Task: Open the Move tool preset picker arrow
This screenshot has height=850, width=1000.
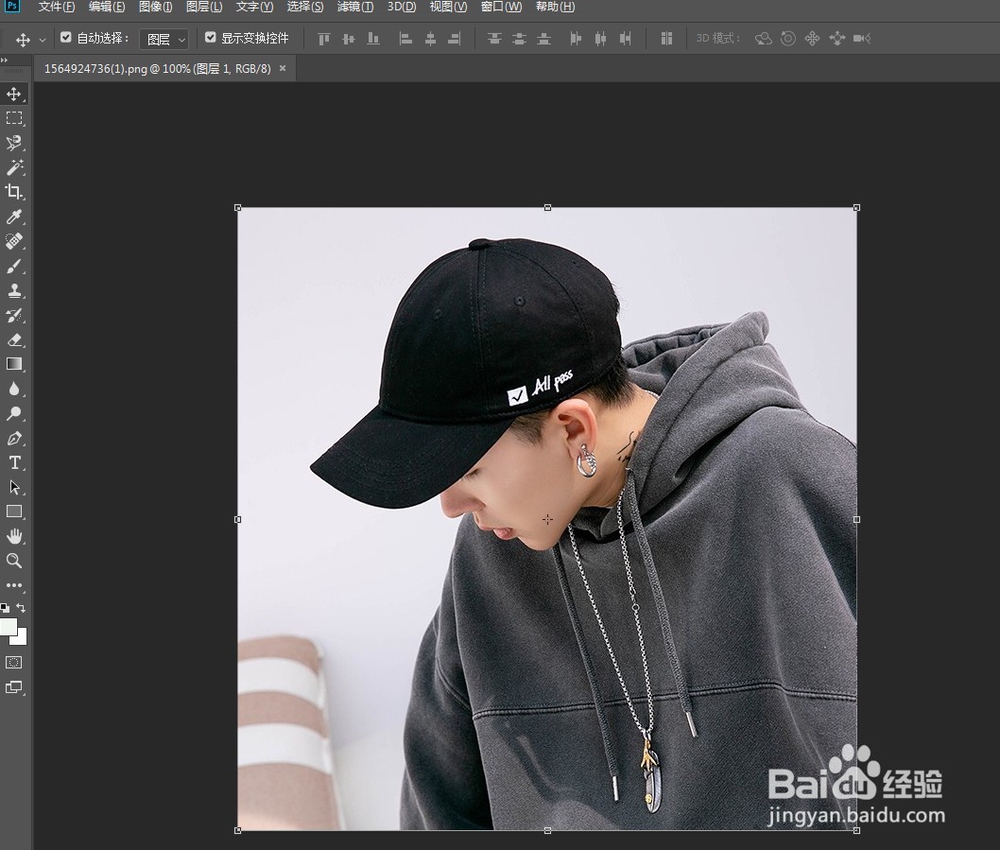Action: [43, 40]
